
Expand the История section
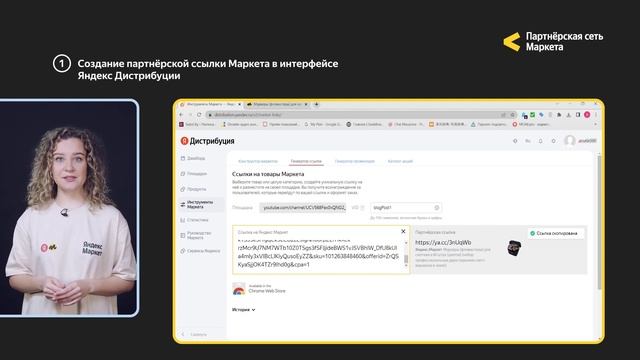coord(244,310)
